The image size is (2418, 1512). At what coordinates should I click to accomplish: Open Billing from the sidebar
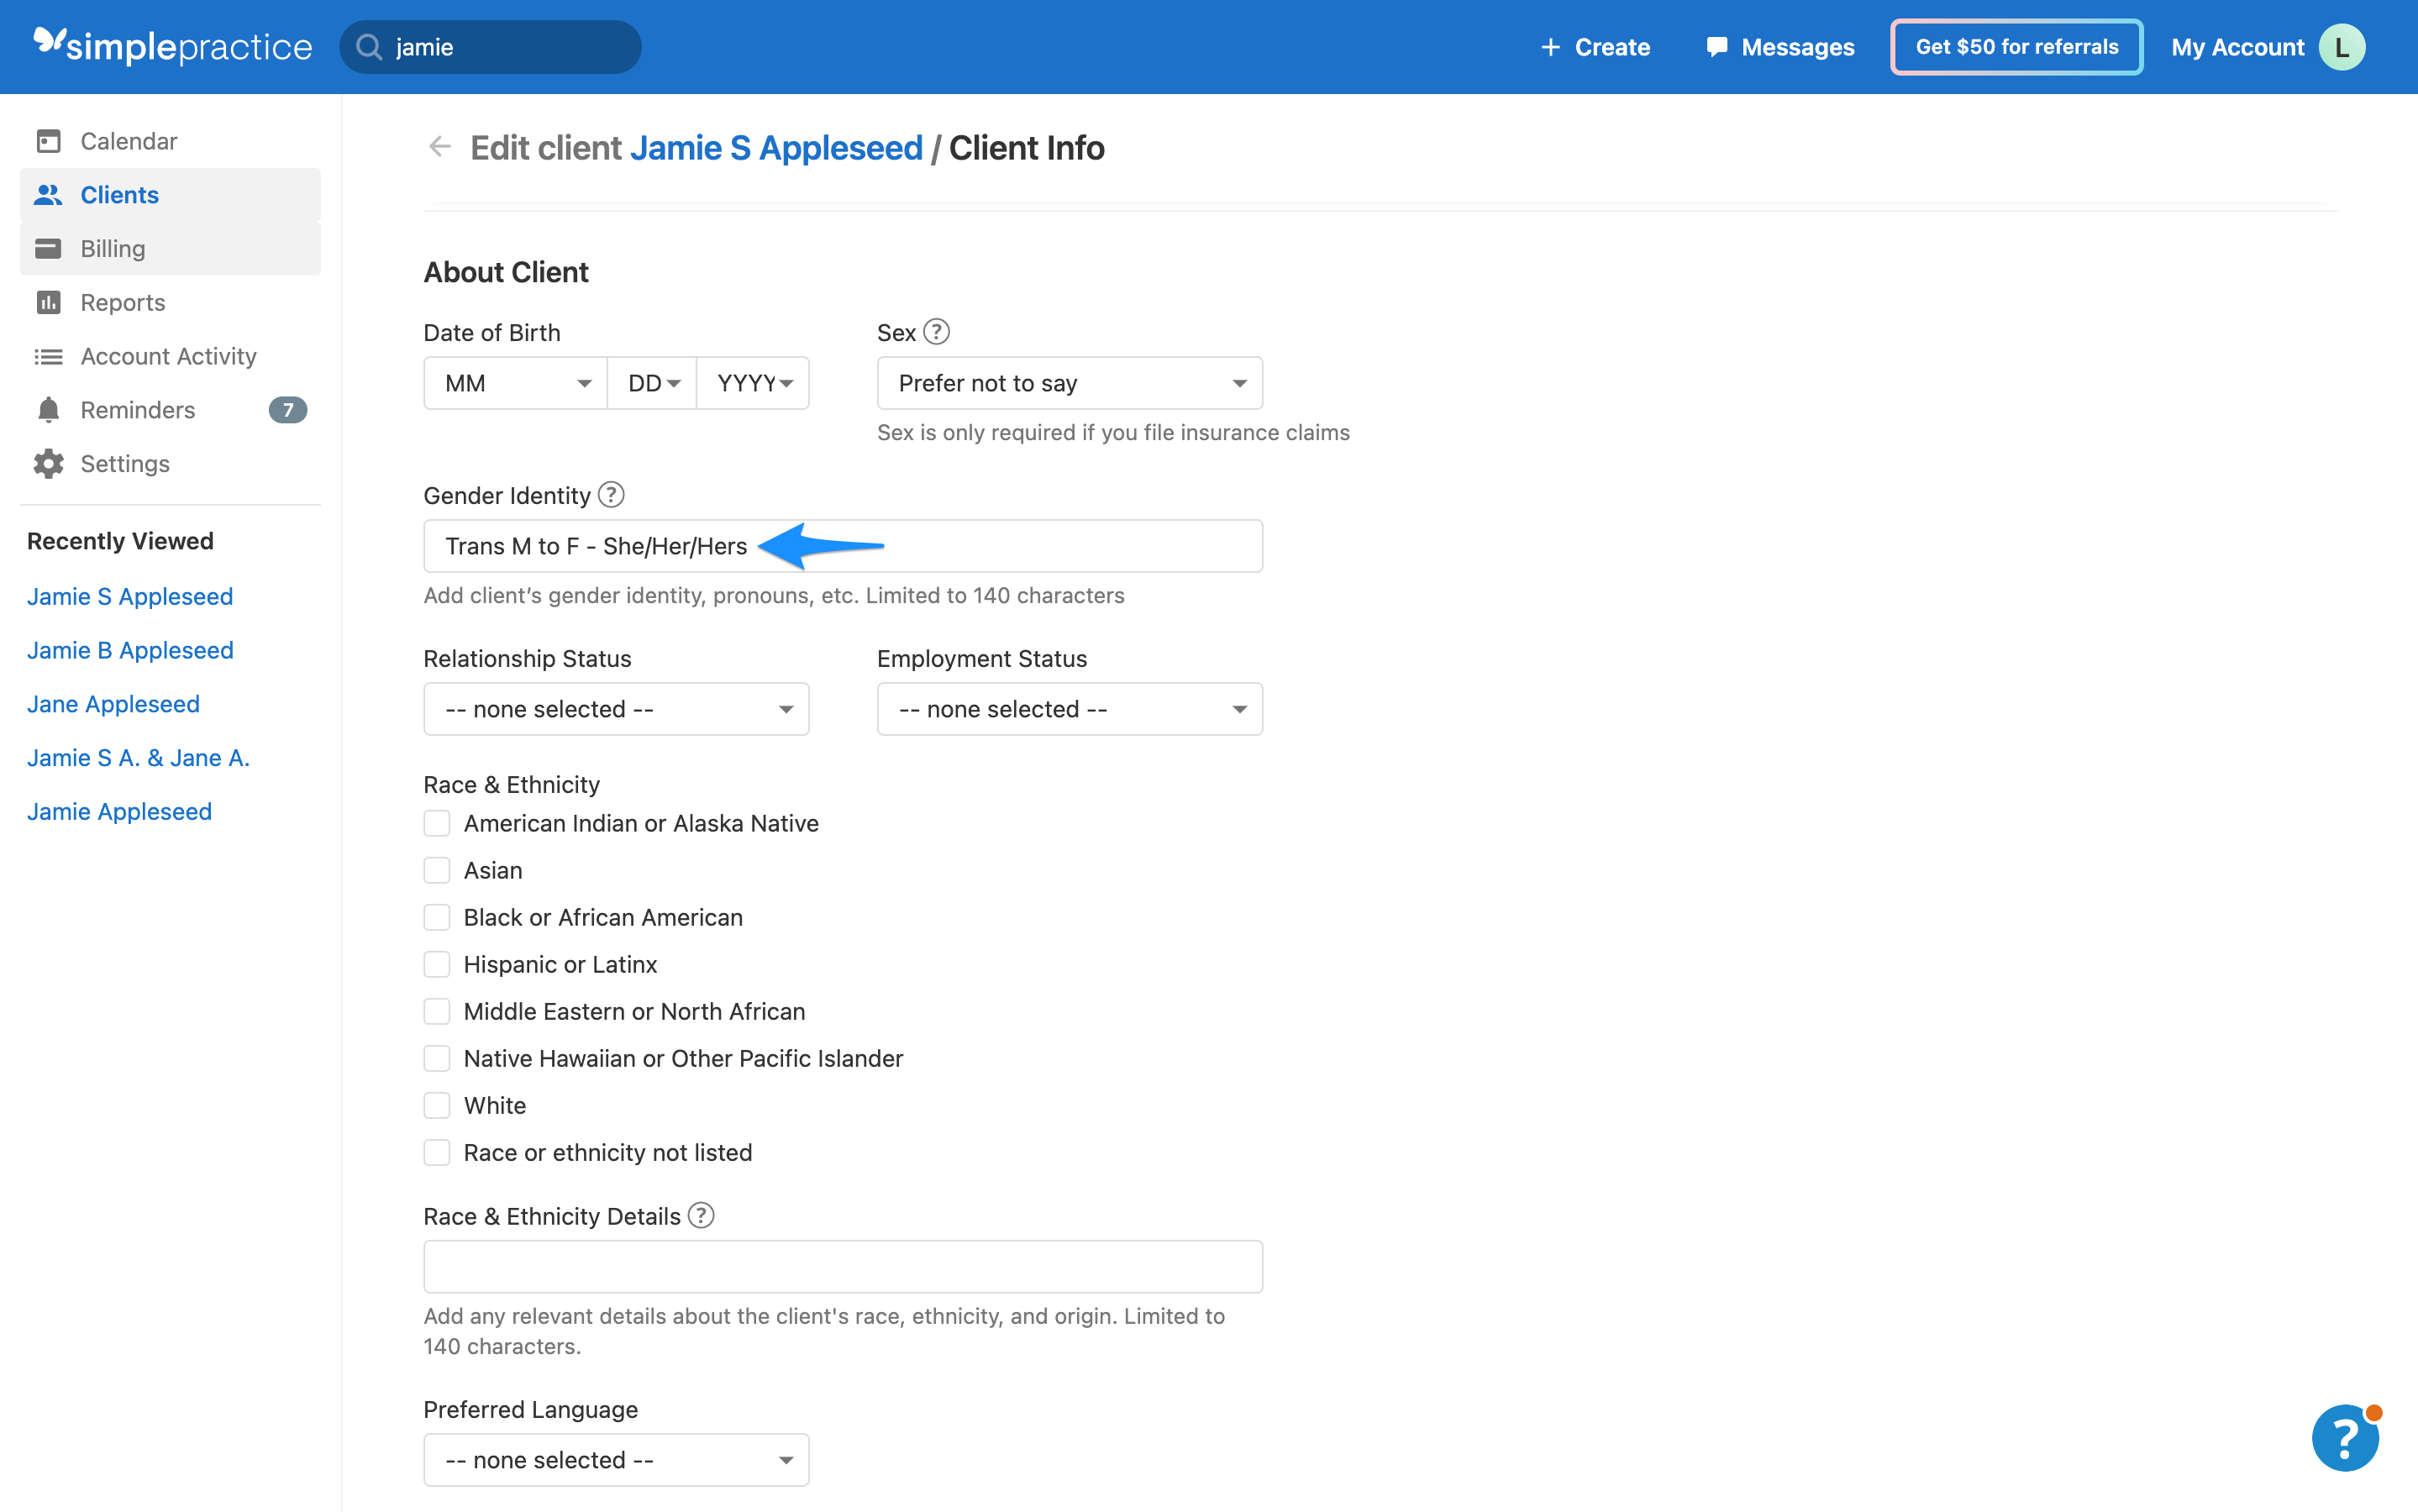click(x=112, y=248)
